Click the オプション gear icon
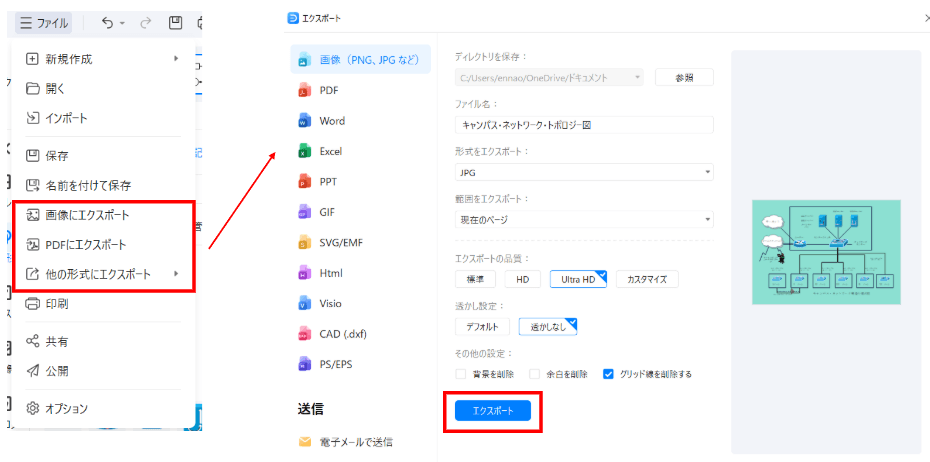The width and height of the screenshot is (930, 462). point(33,409)
